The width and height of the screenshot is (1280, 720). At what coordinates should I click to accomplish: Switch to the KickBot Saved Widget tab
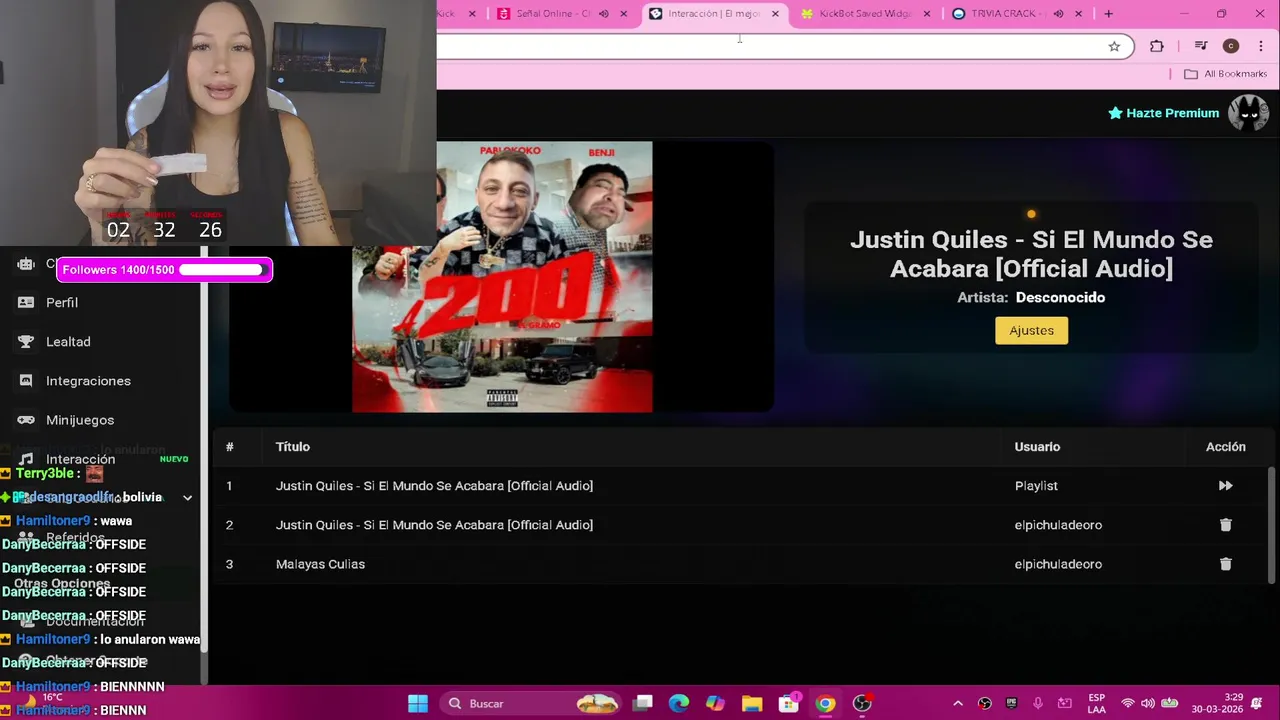[x=866, y=14]
